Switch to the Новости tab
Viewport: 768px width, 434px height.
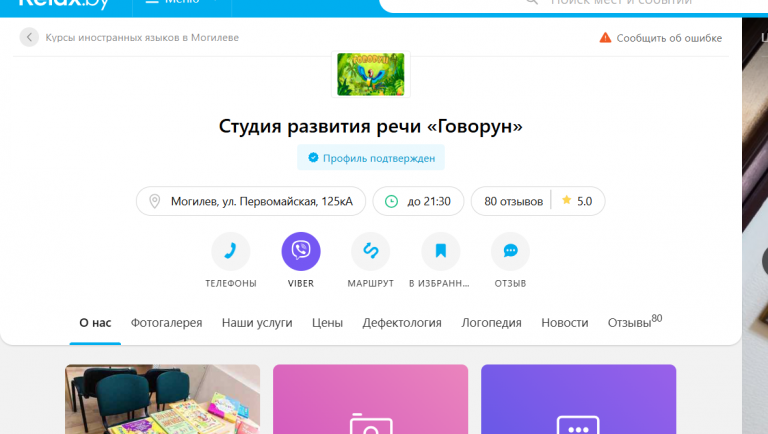coord(565,323)
